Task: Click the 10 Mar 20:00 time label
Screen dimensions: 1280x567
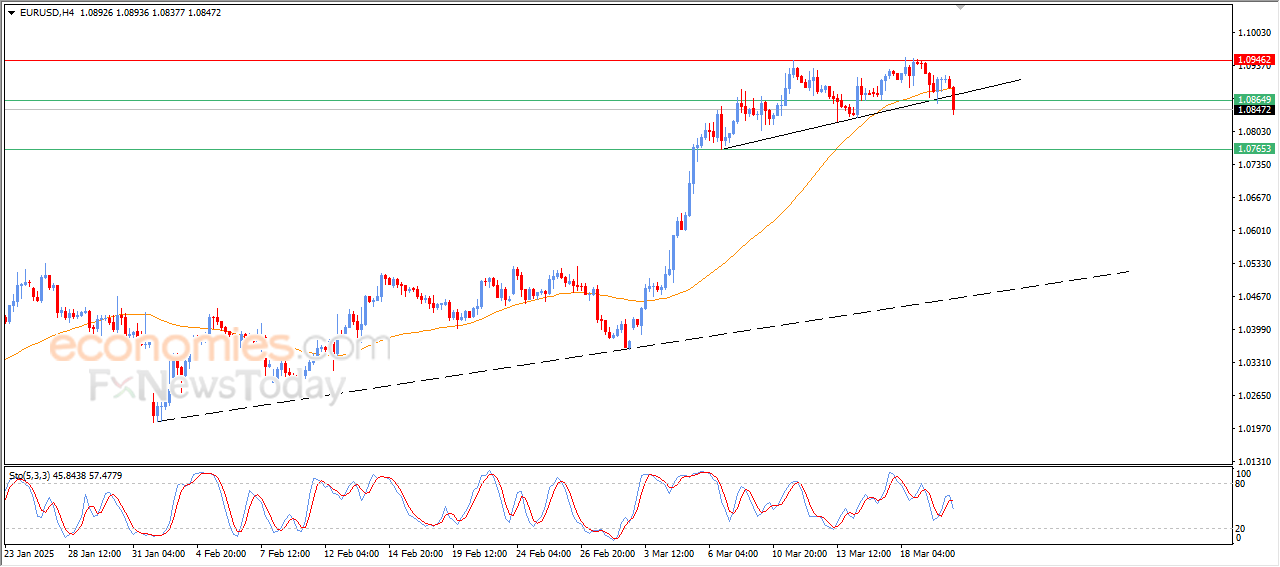Action: [x=798, y=552]
